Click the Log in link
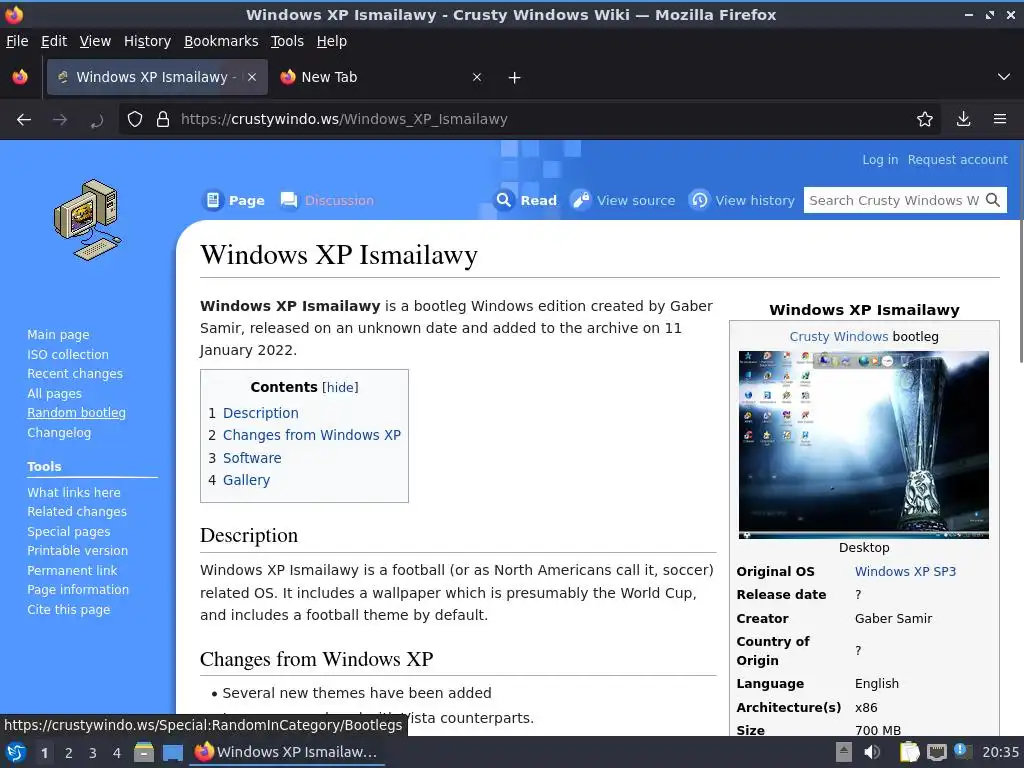 tap(880, 159)
